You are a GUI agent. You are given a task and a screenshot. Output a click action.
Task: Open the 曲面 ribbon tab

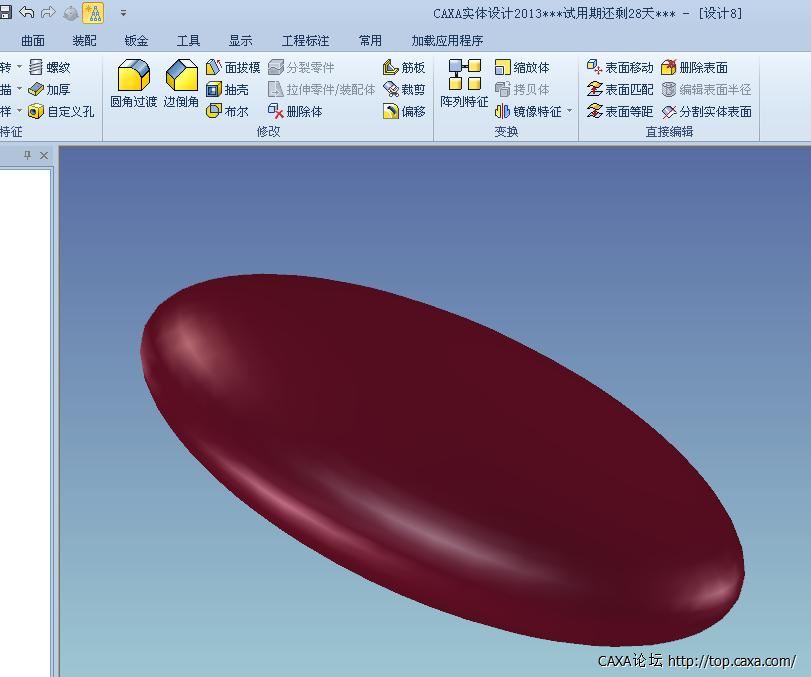tap(33, 40)
